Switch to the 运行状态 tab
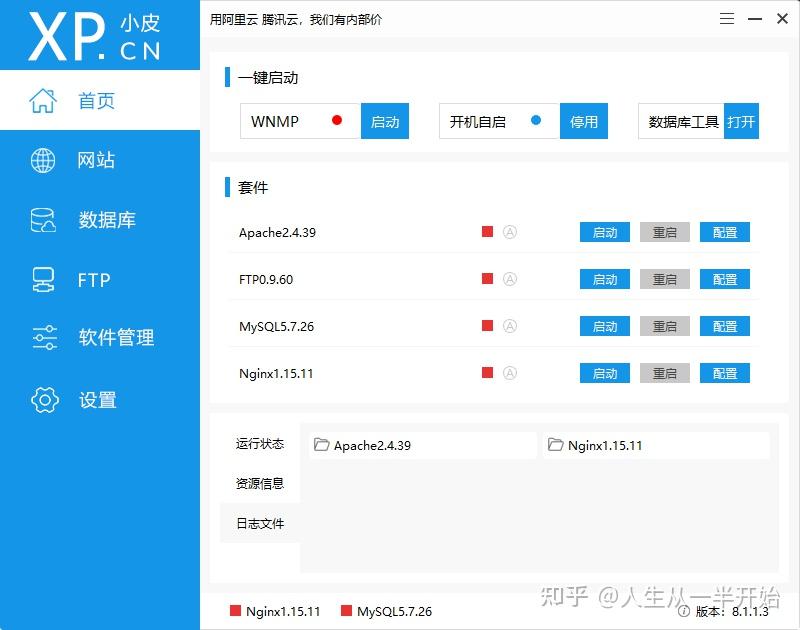Screen dimensions: 800x630 (259, 443)
